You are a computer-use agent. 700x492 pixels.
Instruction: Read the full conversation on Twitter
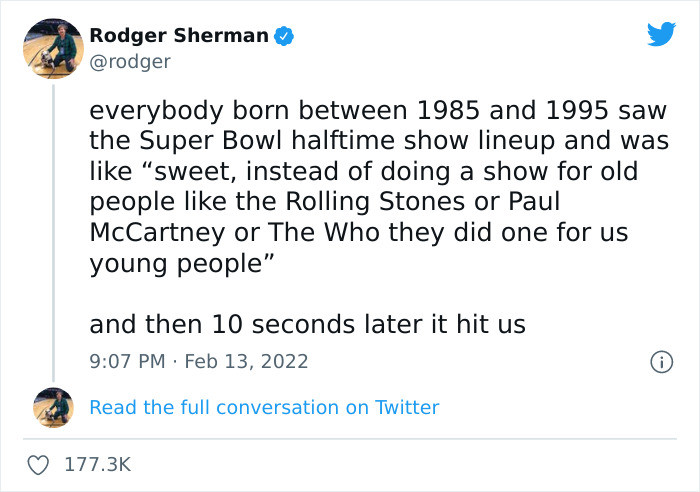click(x=264, y=407)
